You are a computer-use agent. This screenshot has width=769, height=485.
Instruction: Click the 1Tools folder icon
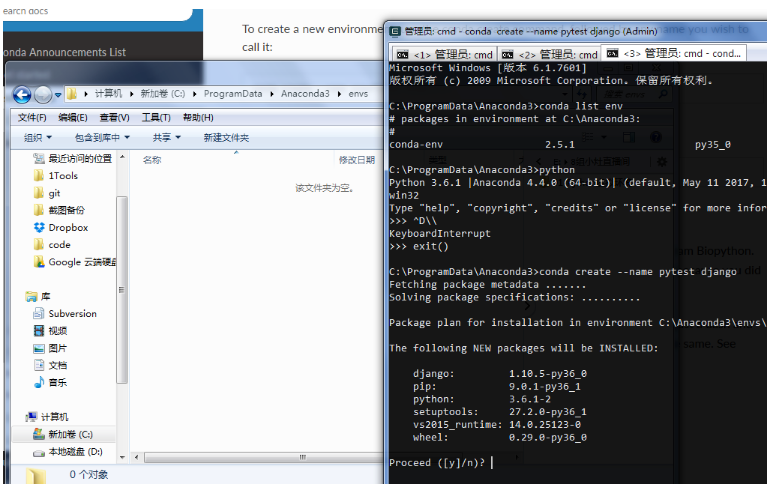click(39, 176)
